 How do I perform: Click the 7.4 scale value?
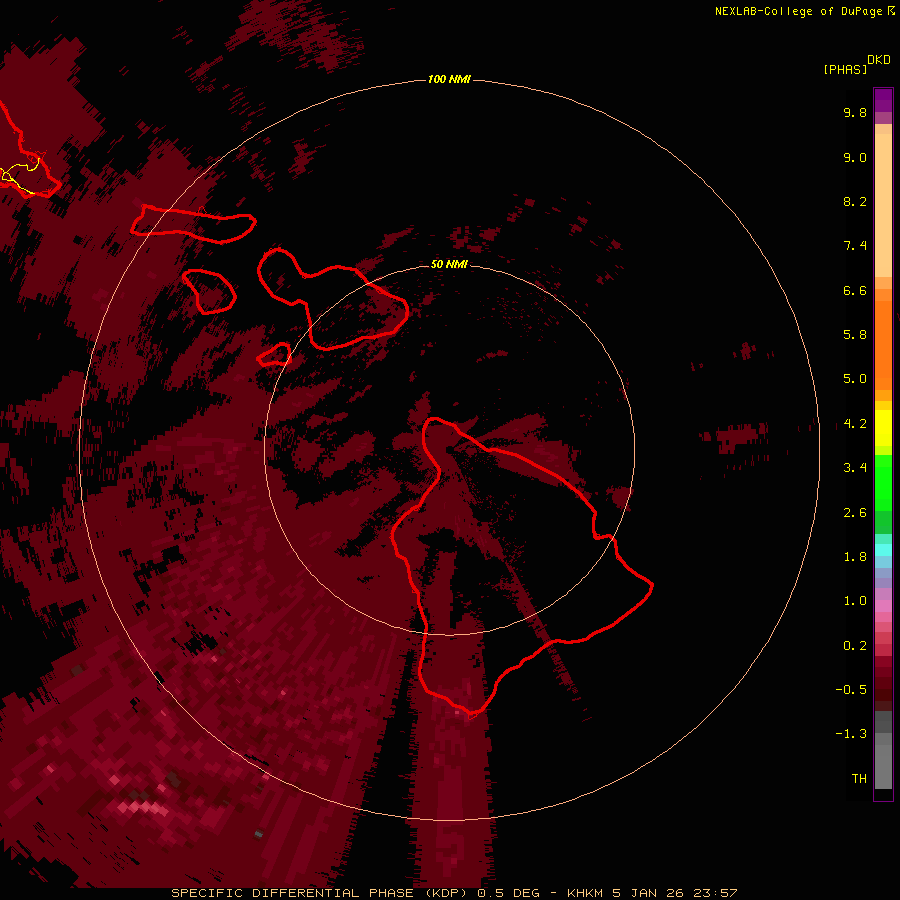(855, 246)
